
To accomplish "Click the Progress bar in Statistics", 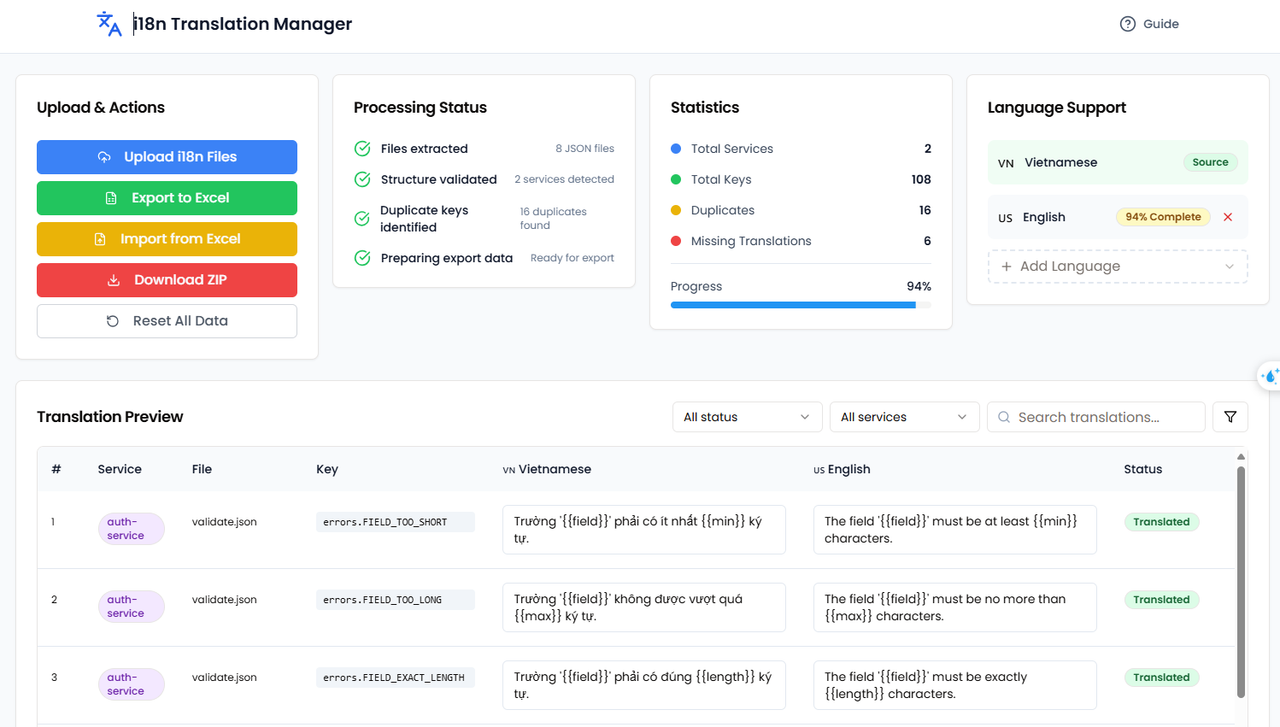I will pyautogui.click(x=800, y=305).
